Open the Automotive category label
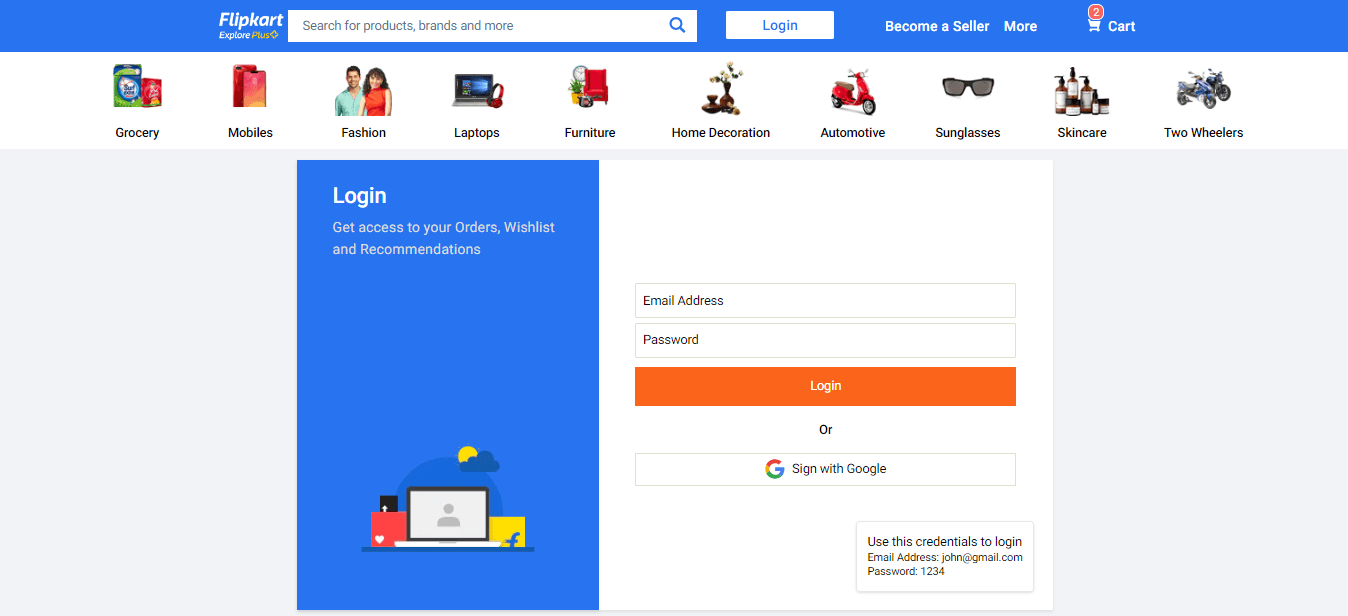The height and width of the screenshot is (616, 1348). click(853, 132)
